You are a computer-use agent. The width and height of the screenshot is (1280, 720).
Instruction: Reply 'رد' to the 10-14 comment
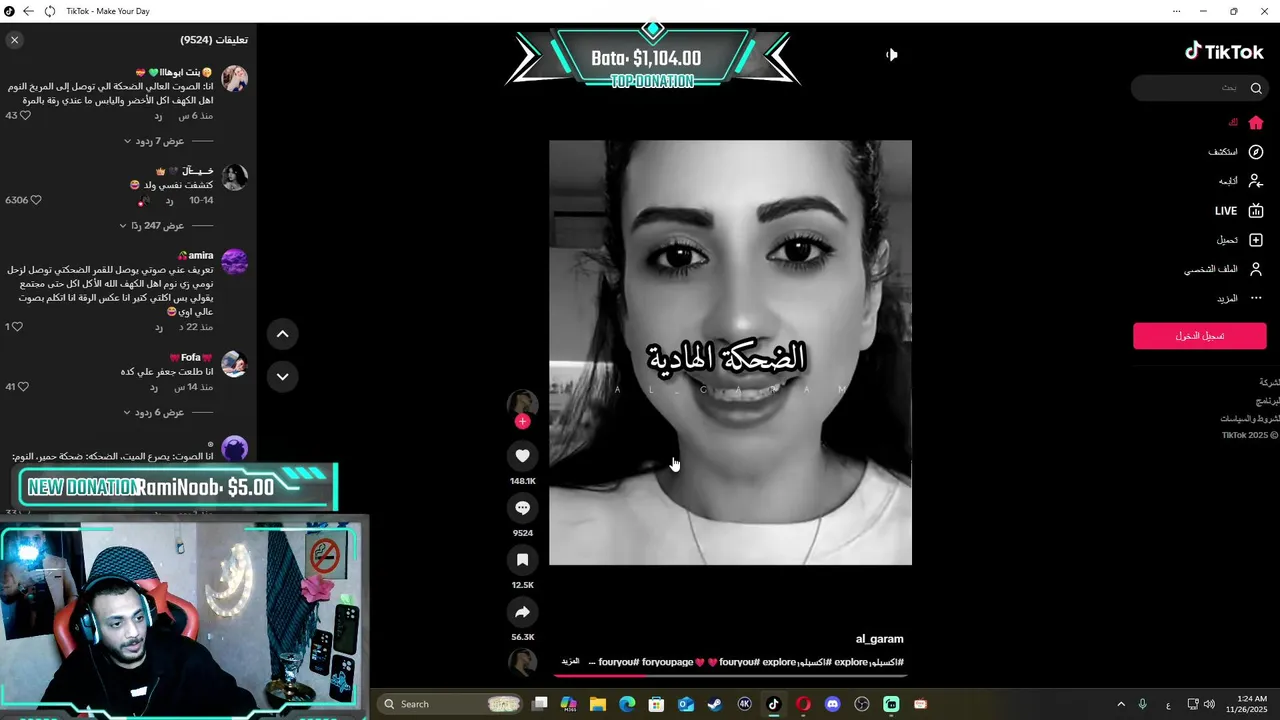(170, 200)
